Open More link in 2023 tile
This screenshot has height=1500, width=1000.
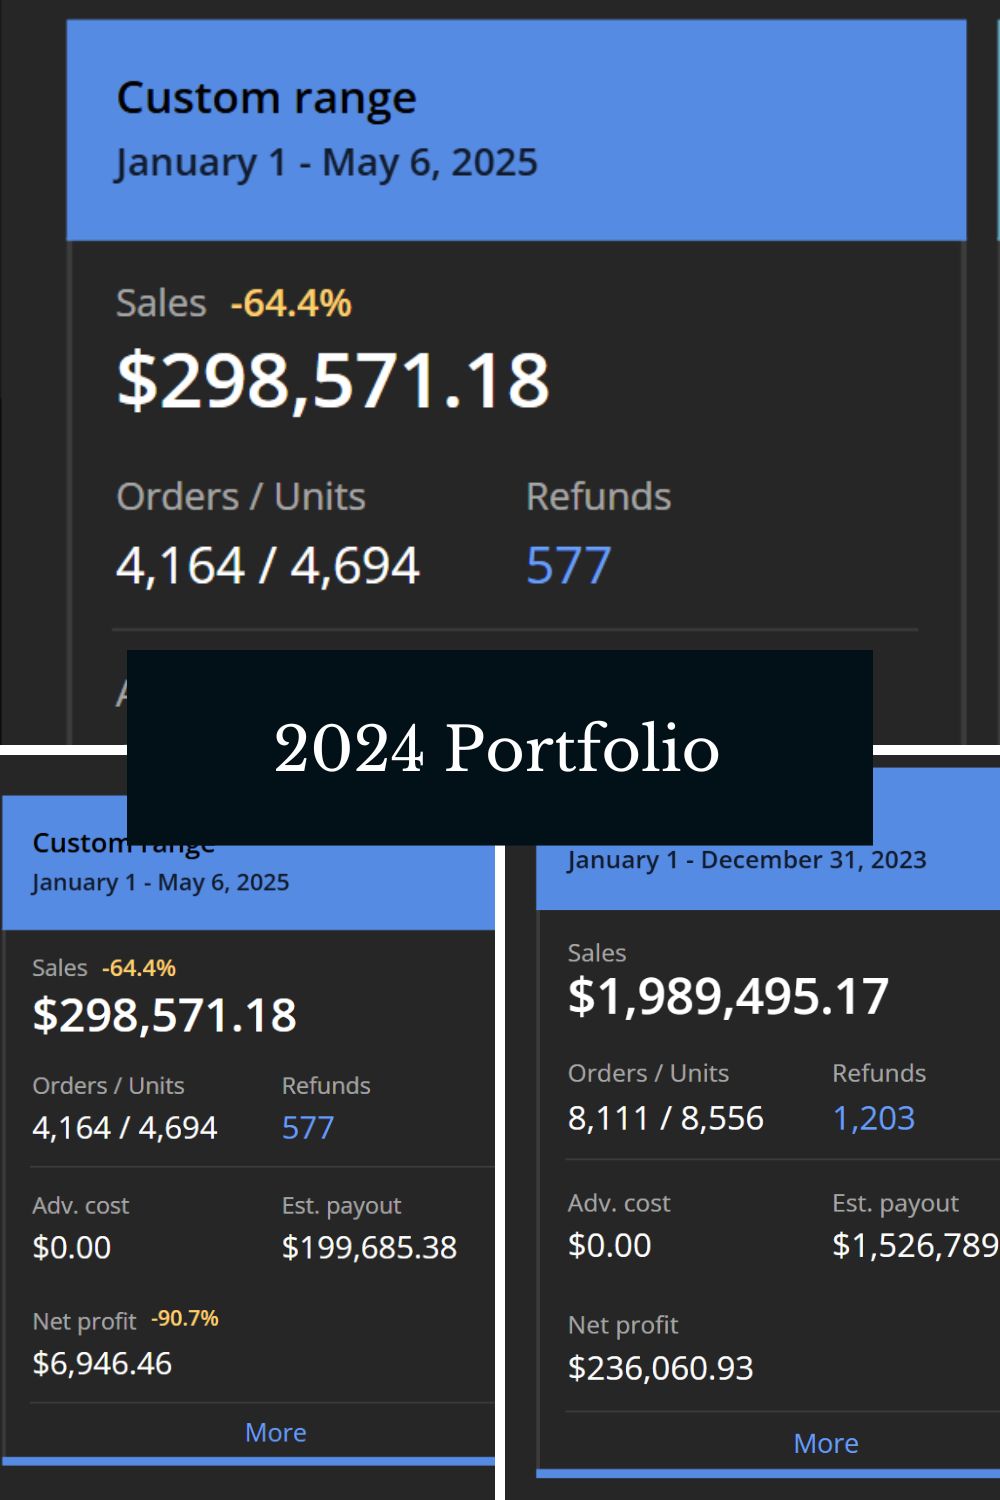tap(826, 1443)
